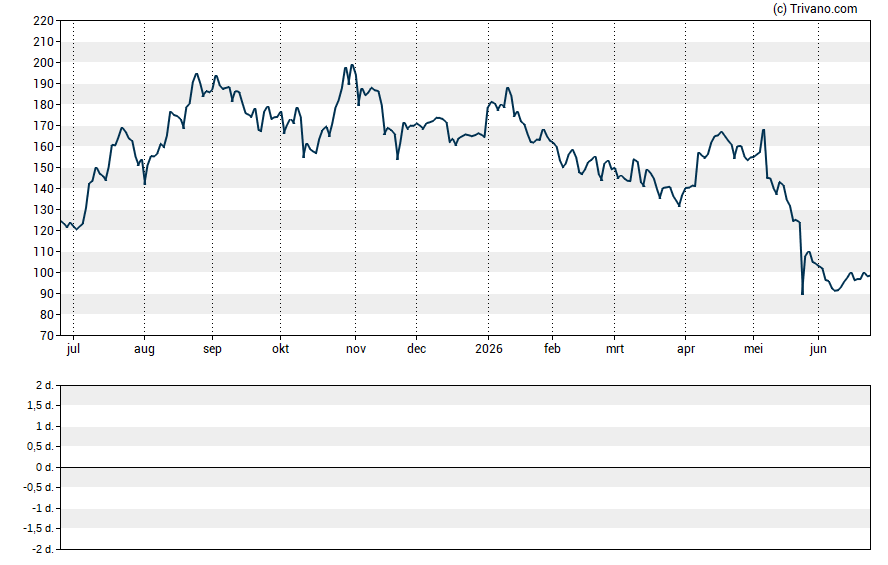The image size is (888, 565).
Task: Click the 'mrt' month label
Action: [615, 349]
